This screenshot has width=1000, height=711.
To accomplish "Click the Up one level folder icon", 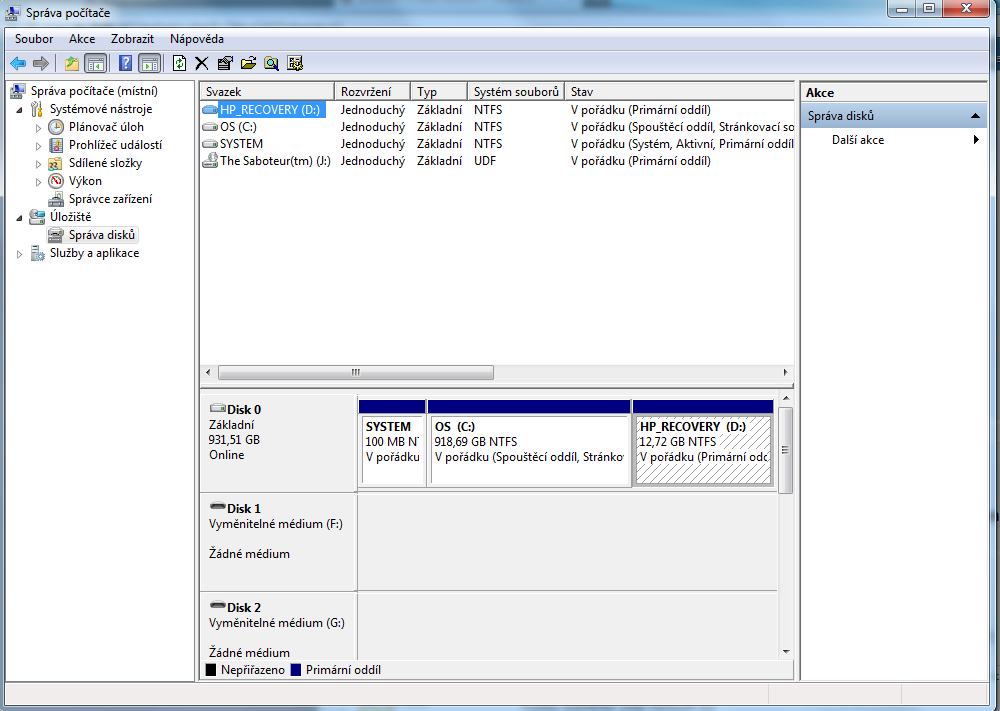I will pyautogui.click(x=71, y=63).
